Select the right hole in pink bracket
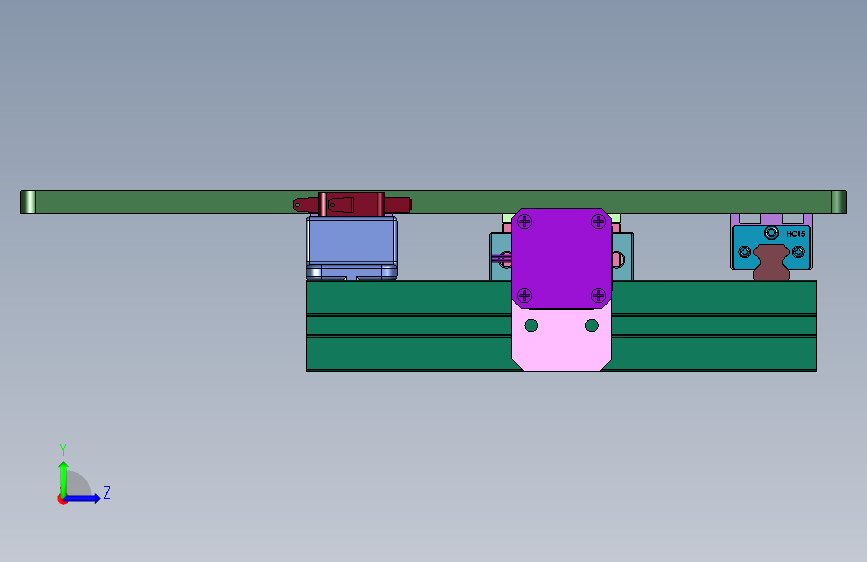Viewport: 867px width, 562px height. point(592,325)
